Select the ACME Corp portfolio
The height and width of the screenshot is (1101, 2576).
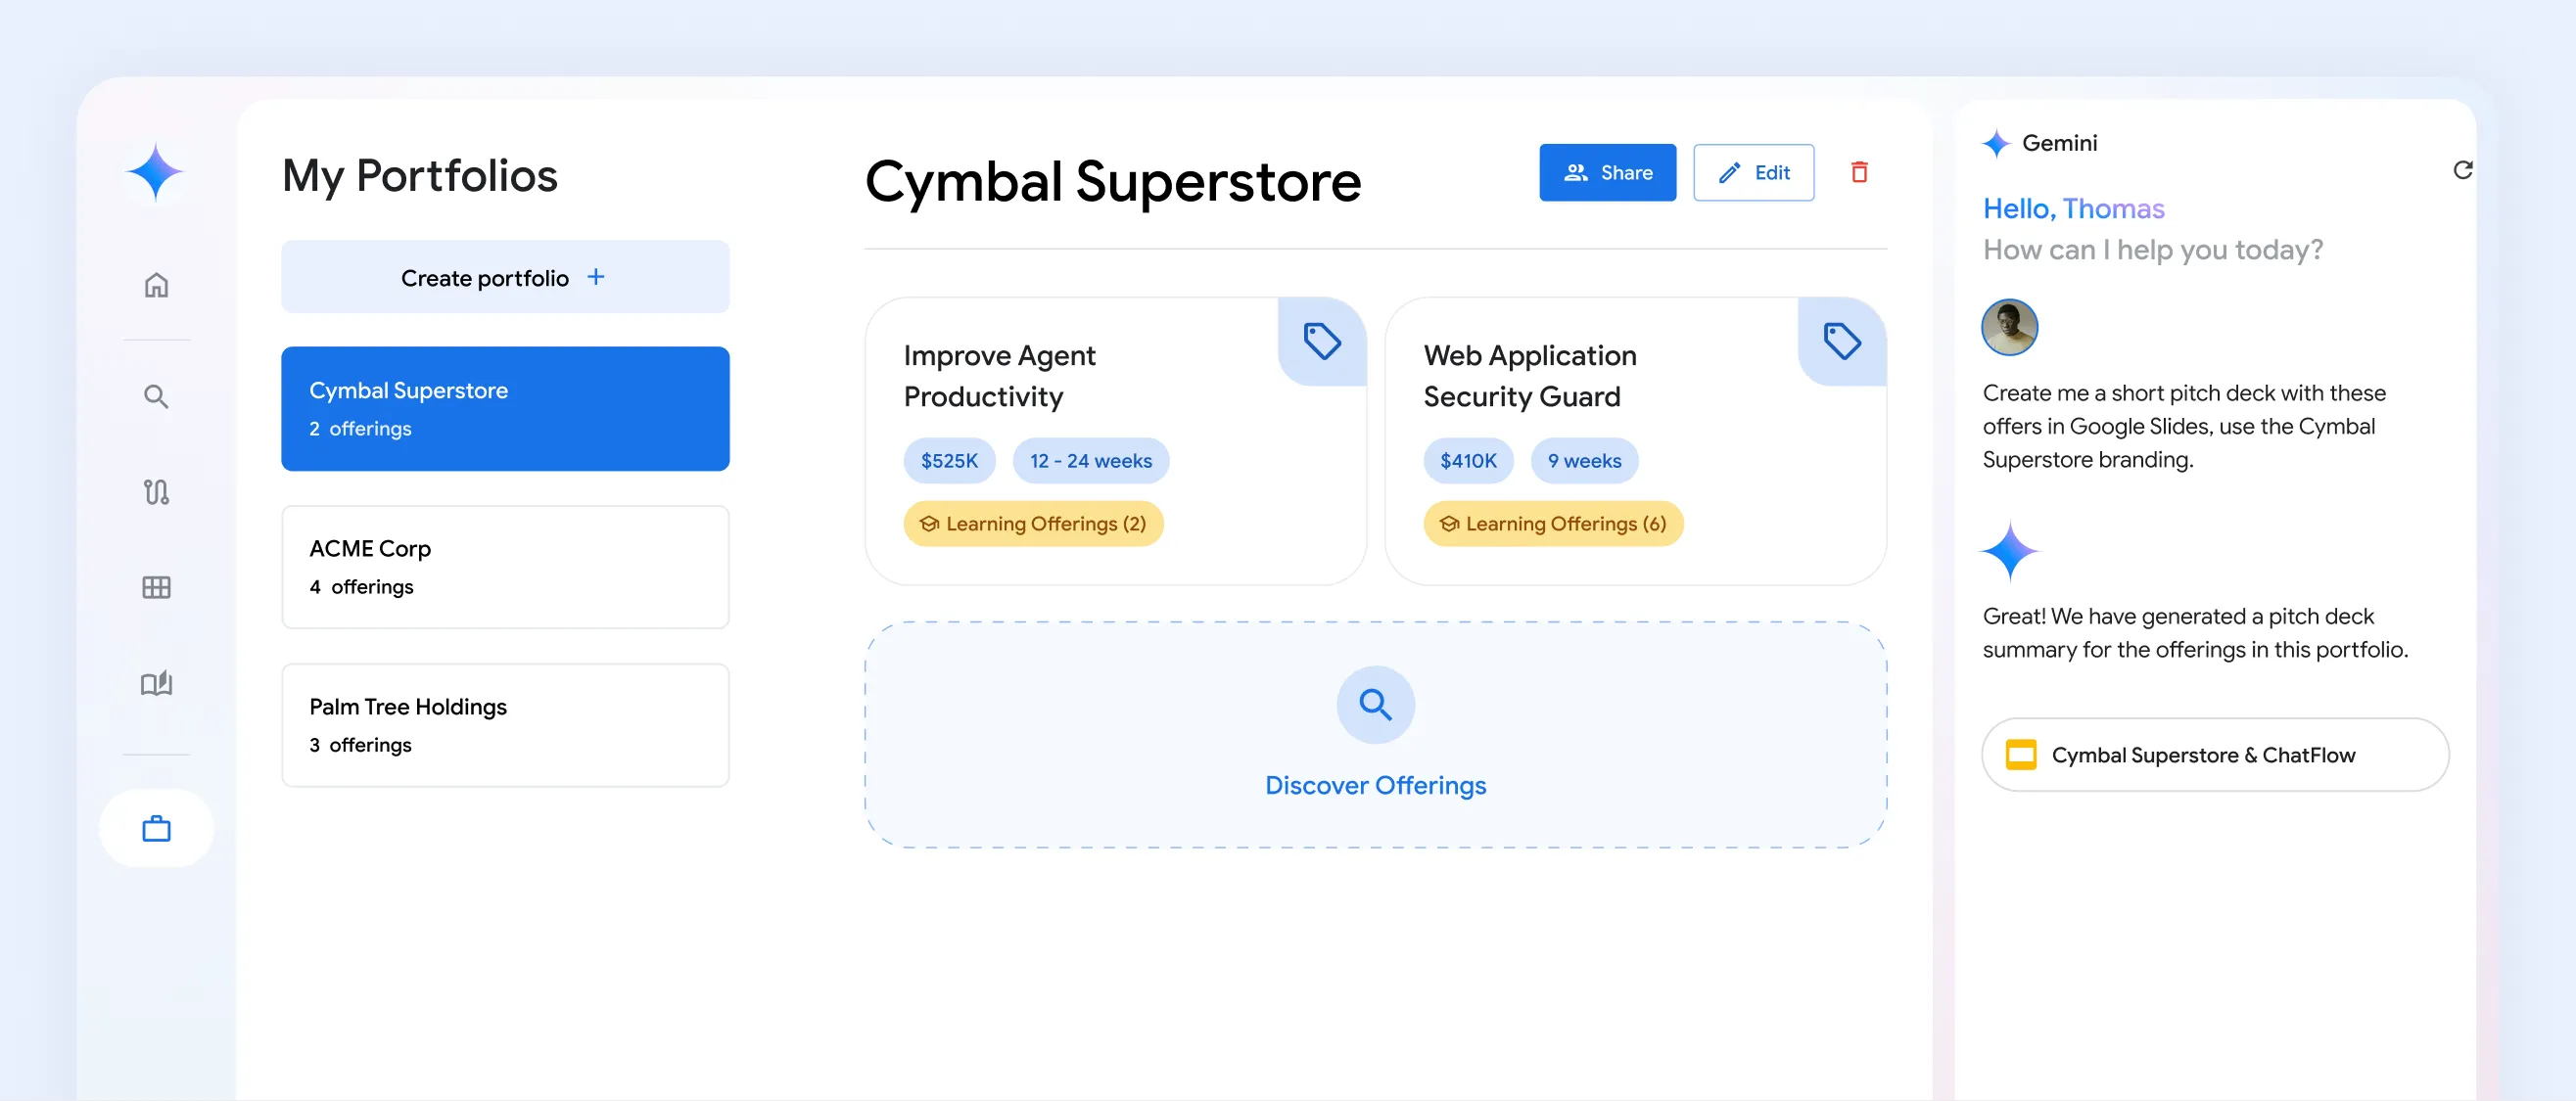coord(505,567)
